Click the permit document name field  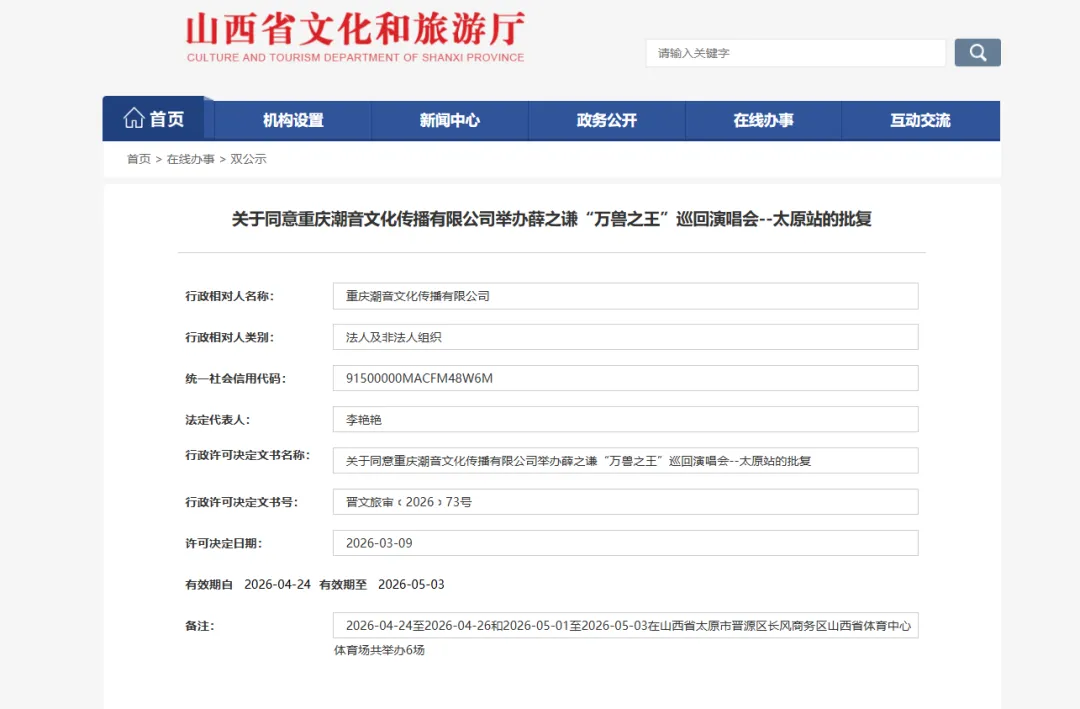point(625,461)
